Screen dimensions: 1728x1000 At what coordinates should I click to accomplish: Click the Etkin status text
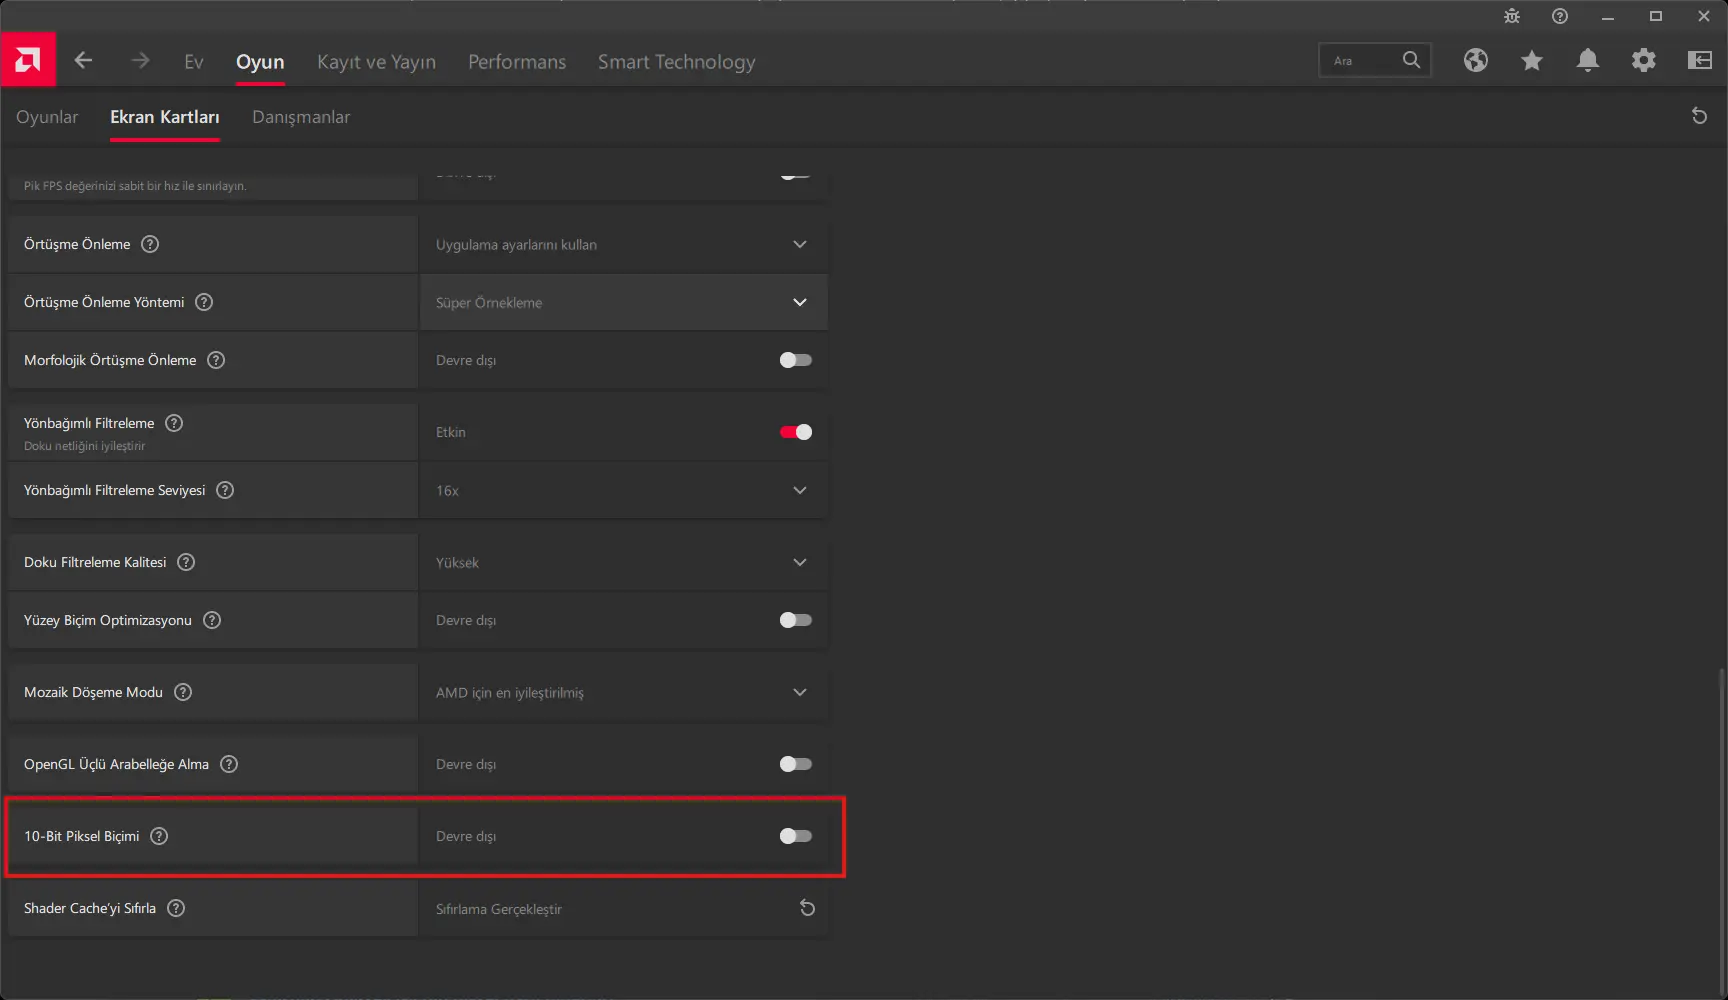[451, 432]
